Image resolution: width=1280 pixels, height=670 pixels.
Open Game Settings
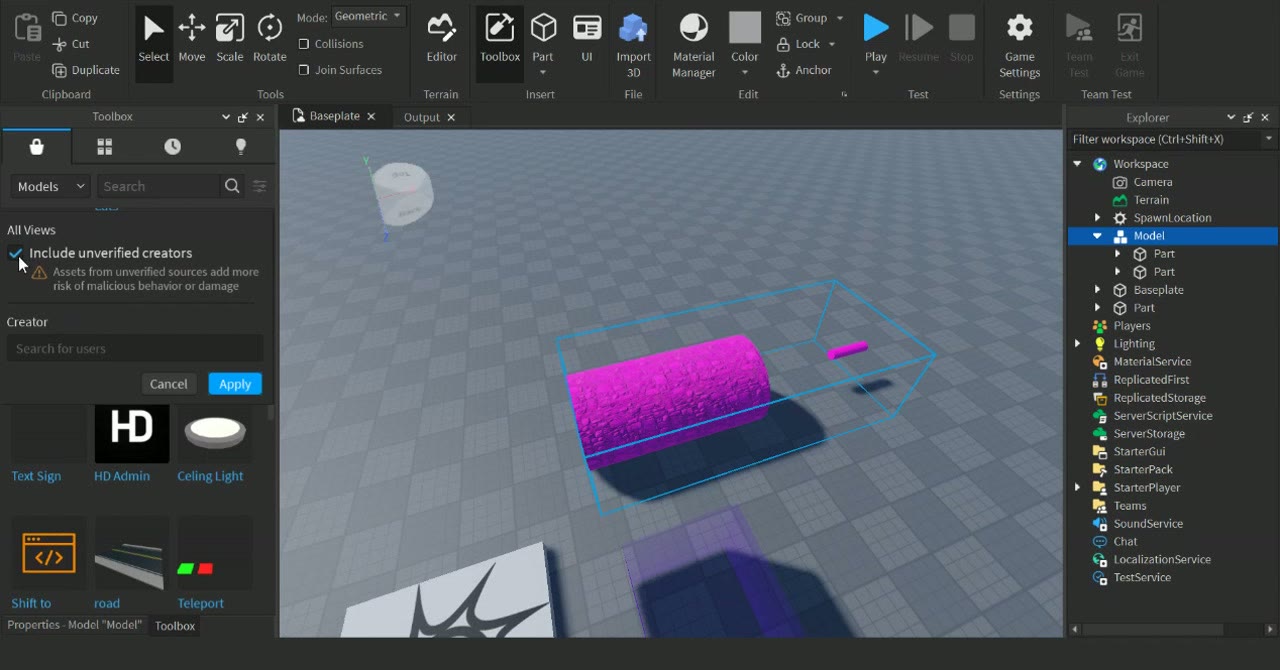coord(1019,45)
